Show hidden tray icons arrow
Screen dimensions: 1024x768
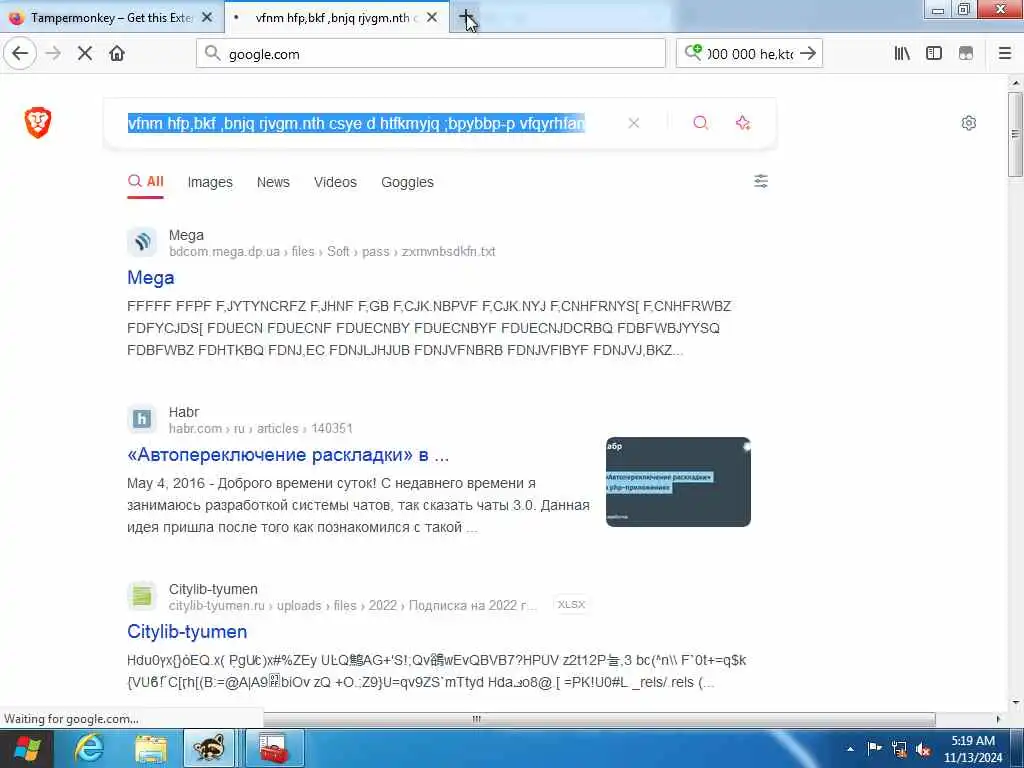tap(850, 749)
